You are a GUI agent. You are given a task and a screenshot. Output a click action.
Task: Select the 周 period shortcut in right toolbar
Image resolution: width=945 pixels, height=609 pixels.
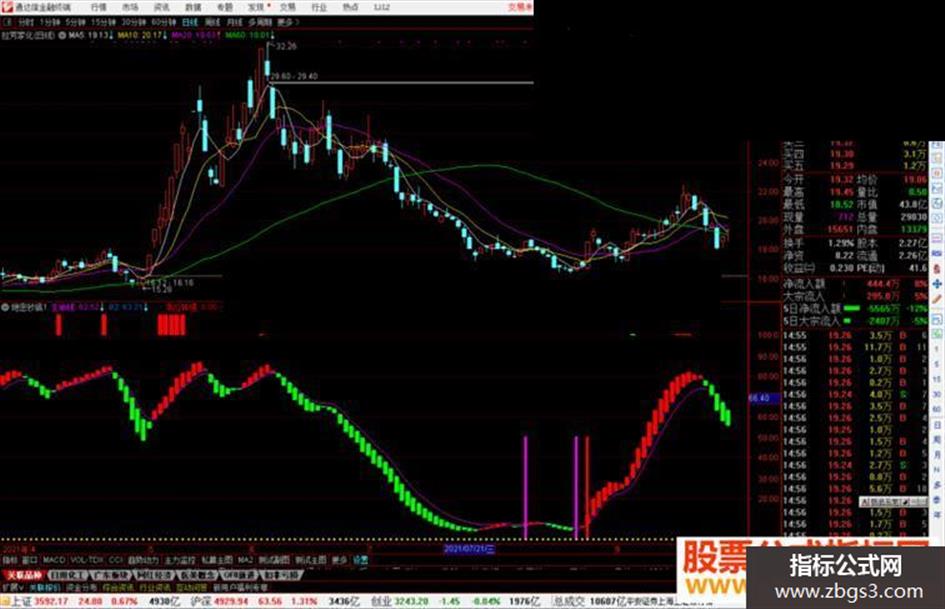(937, 441)
